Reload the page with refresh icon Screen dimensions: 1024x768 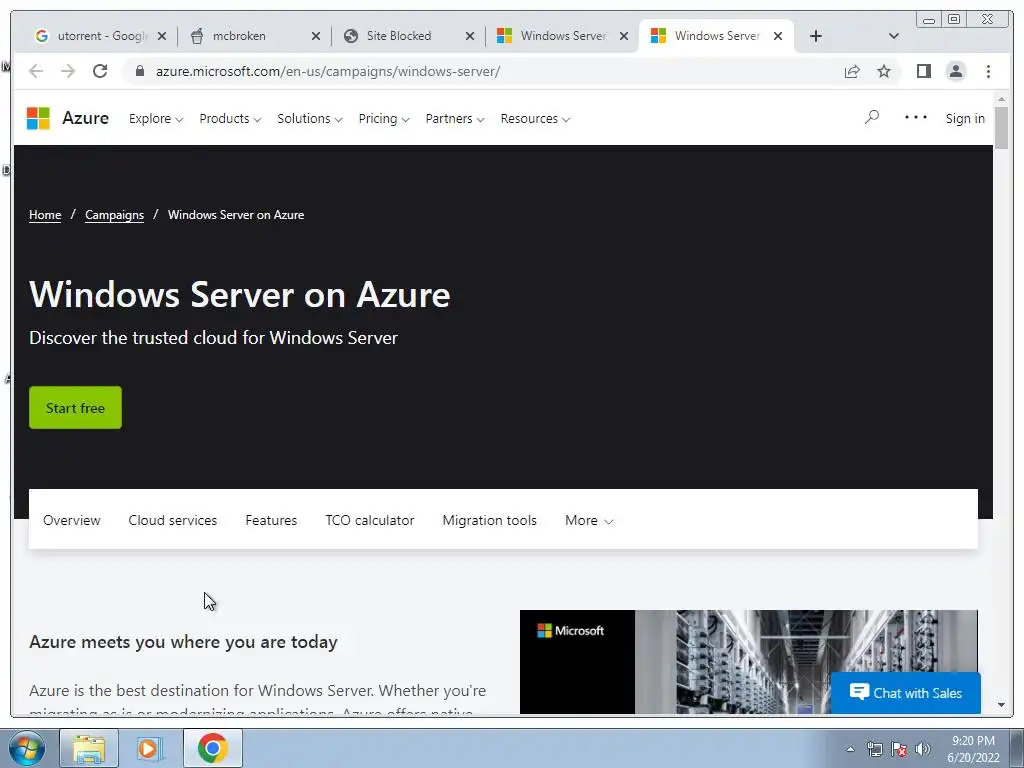click(x=100, y=71)
